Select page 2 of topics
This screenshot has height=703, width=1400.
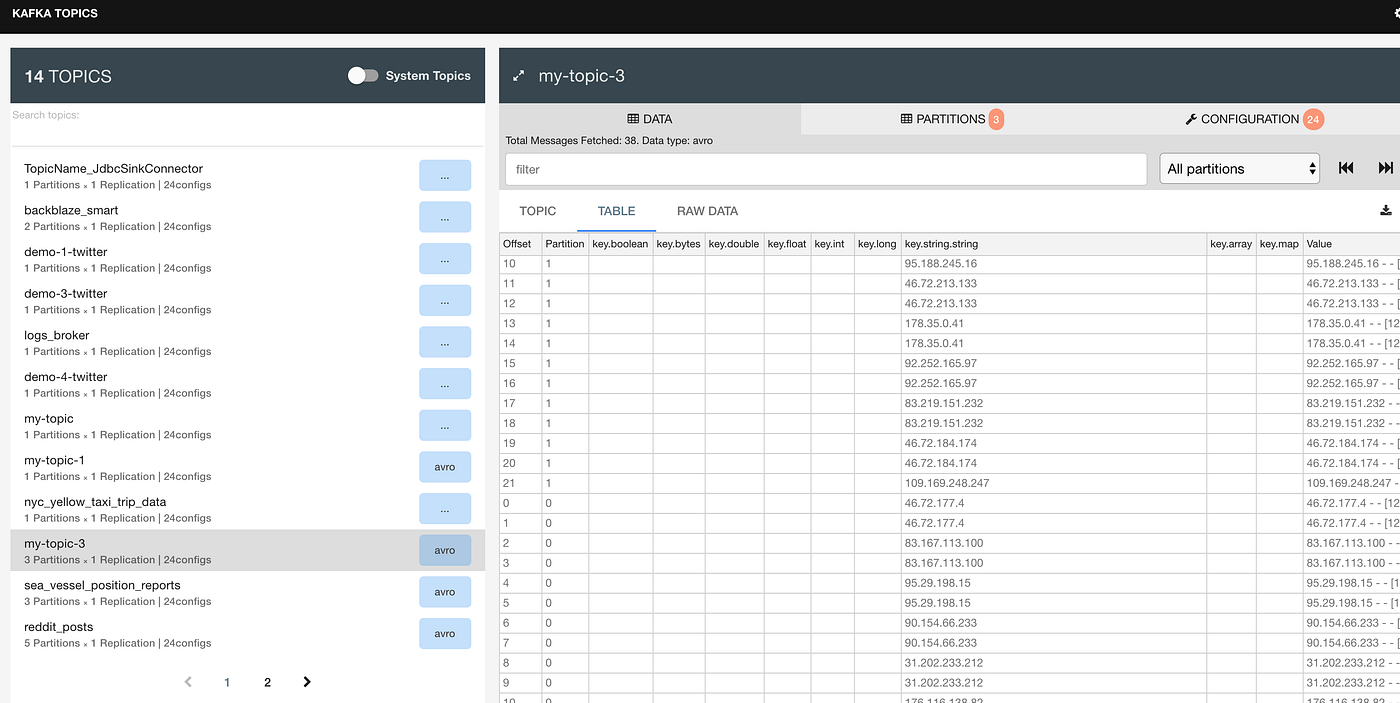(266, 681)
